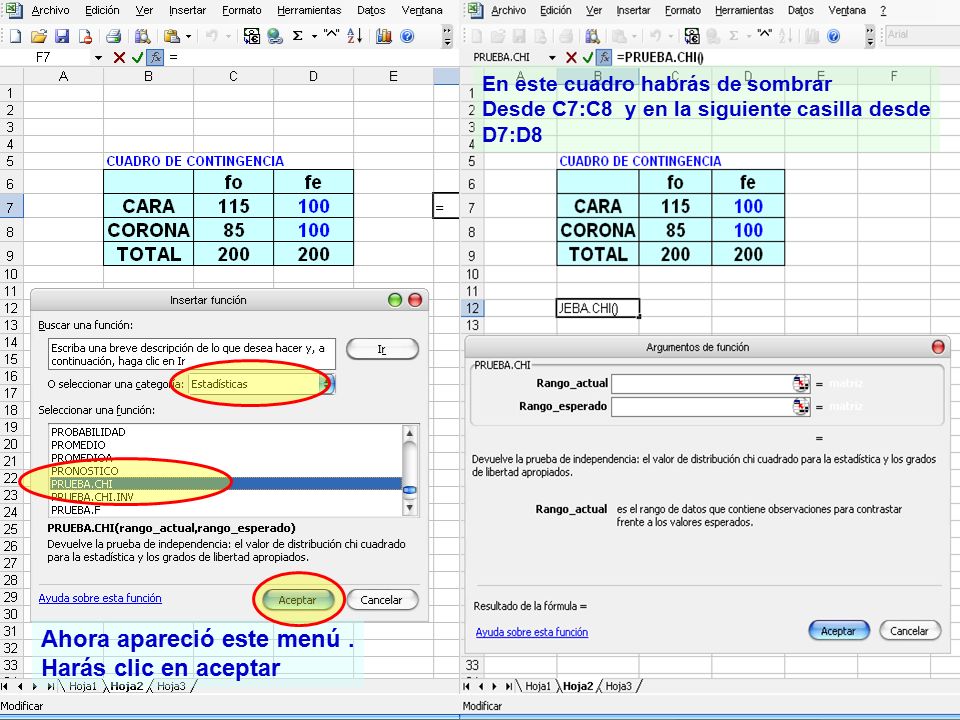Open the Arial font box in right window
960x720 pixels.
(923, 35)
